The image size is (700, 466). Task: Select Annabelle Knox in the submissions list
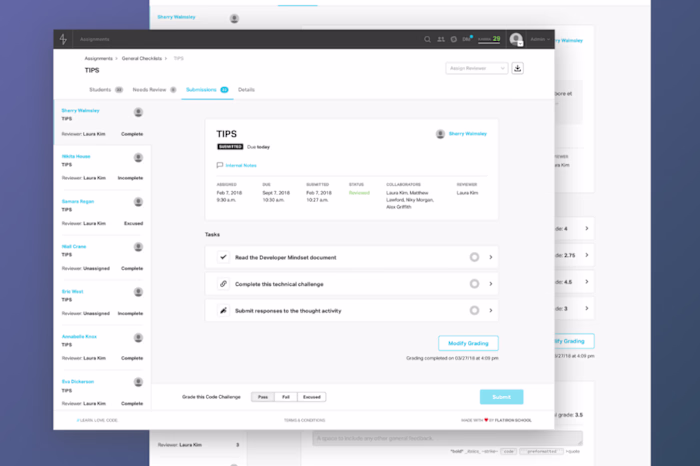(102, 347)
